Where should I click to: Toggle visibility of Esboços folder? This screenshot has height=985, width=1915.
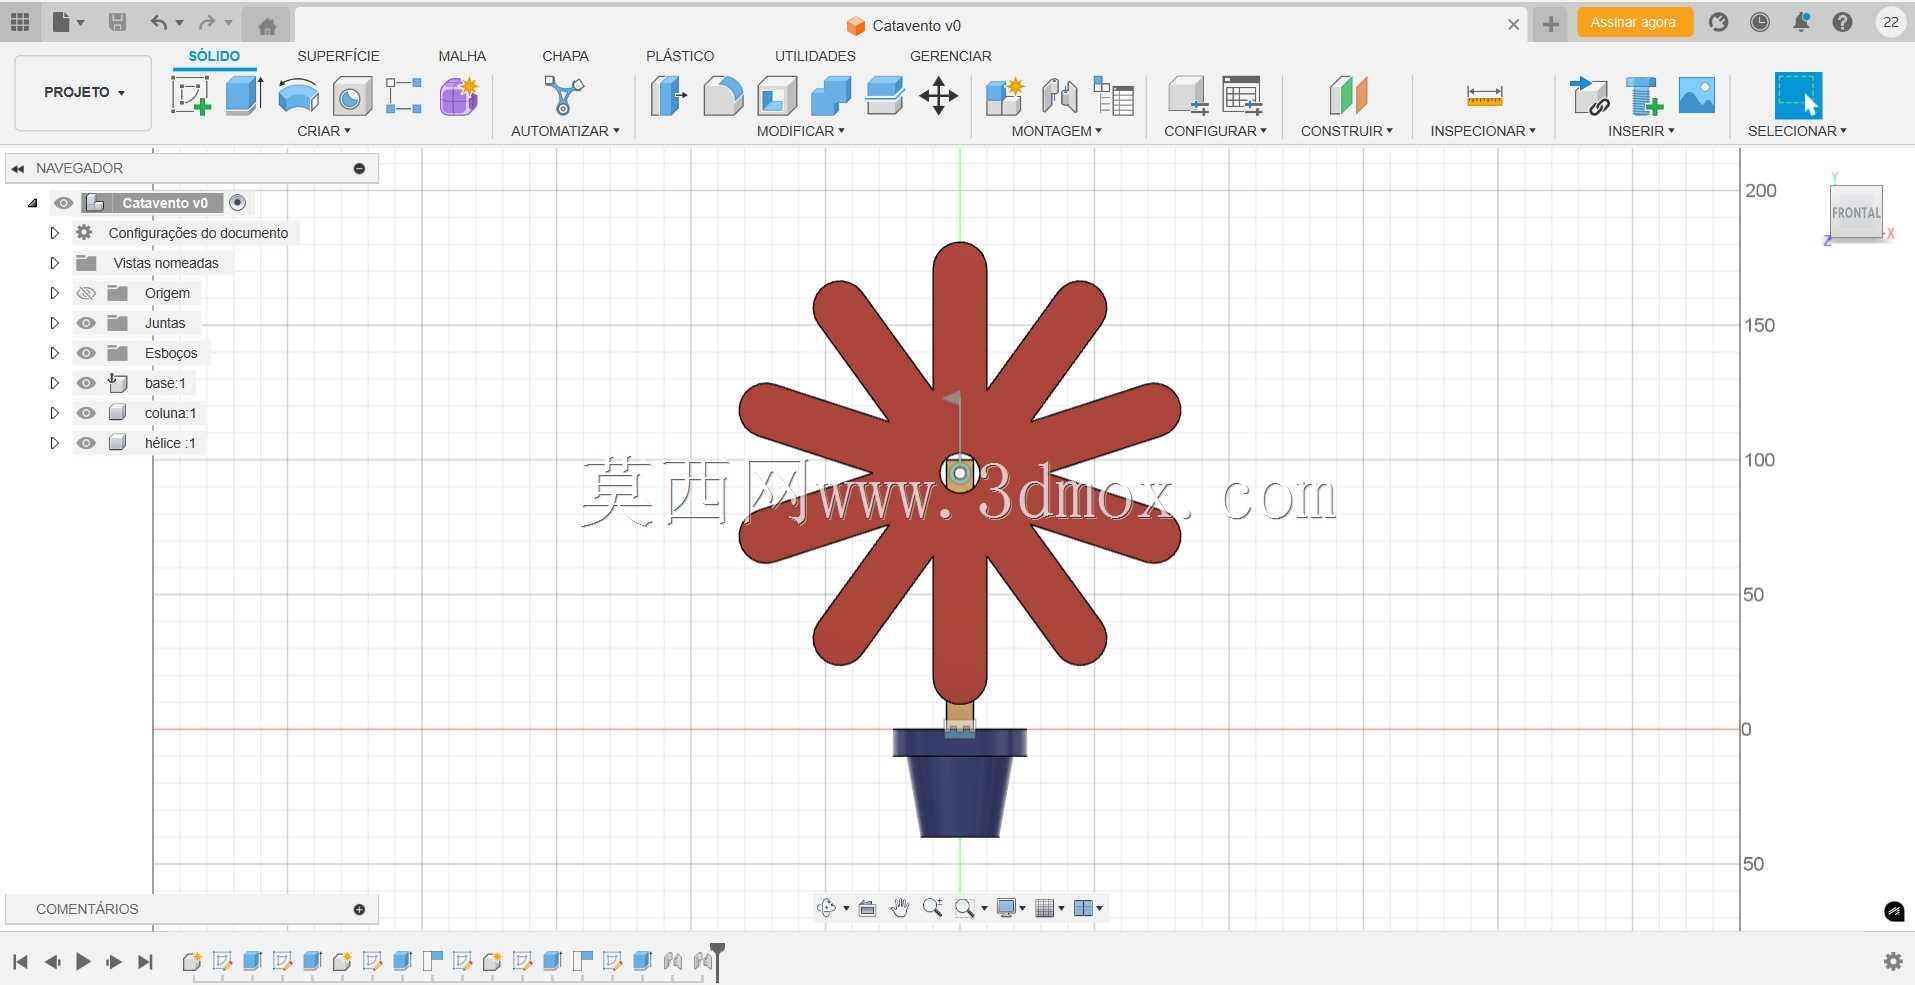pyautogui.click(x=87, y=353)
